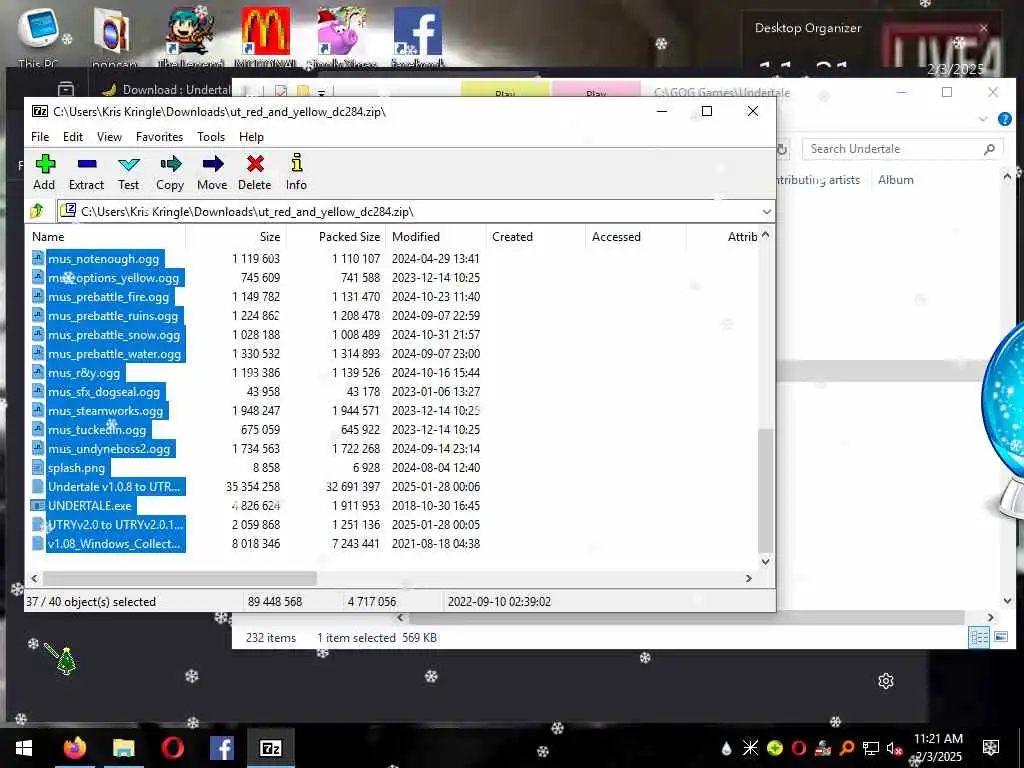Expand the address path dropdown in 7-Zip
The image size is (1024, 768).
coord(766,212)
